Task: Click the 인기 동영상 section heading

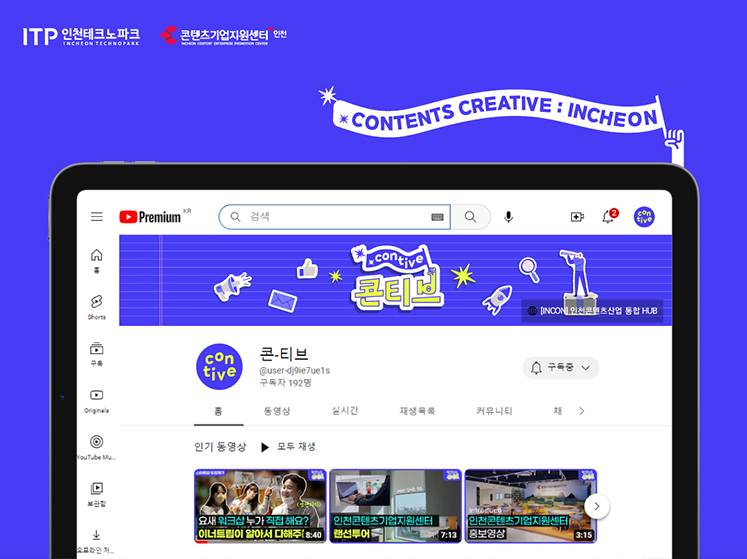Action: 220,447
